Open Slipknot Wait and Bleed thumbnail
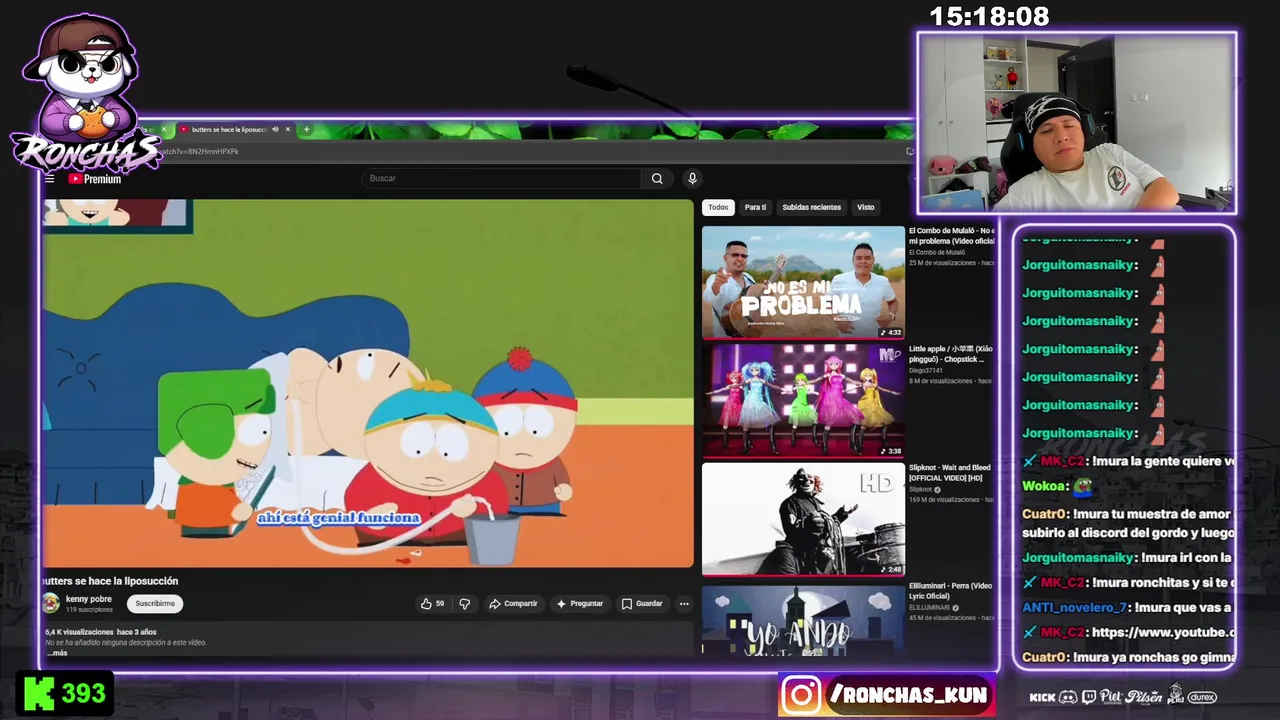The width and height of the screenshot is (1280, 720). click(x=803, y=519)
